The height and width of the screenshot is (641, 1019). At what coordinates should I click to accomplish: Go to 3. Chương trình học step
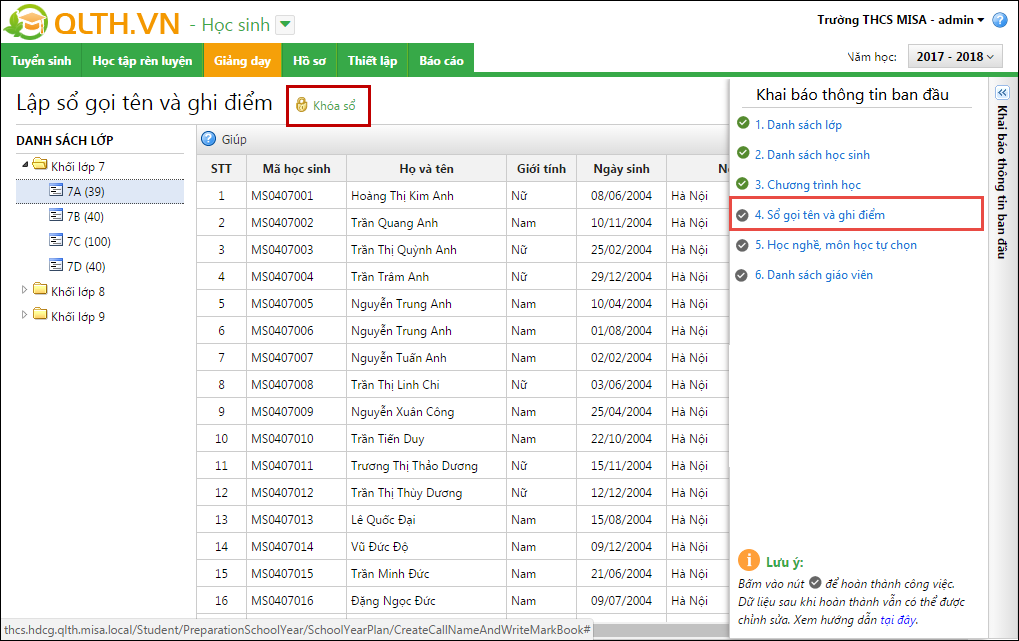point(807,185)
